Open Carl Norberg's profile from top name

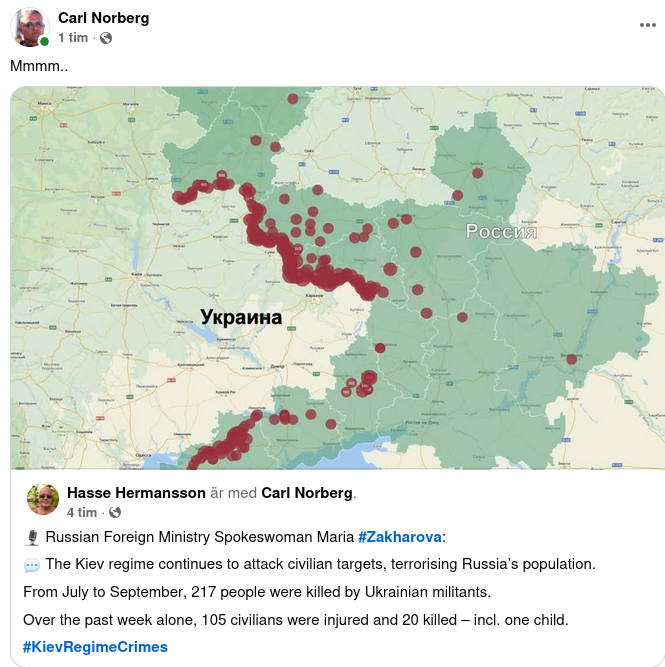point(102,18)
